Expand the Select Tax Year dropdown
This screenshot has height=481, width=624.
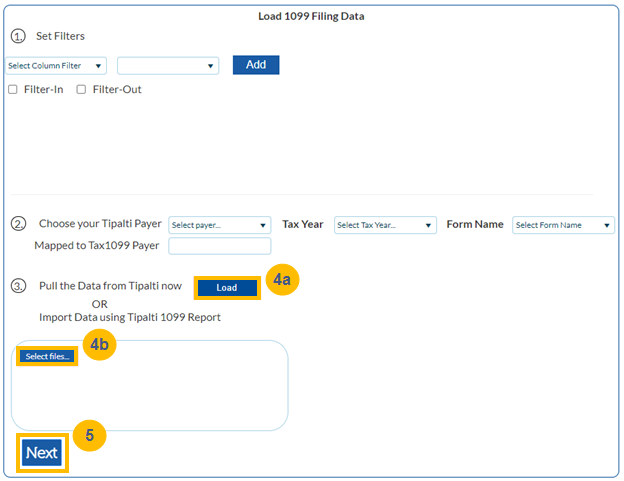(x=385, y=225)
